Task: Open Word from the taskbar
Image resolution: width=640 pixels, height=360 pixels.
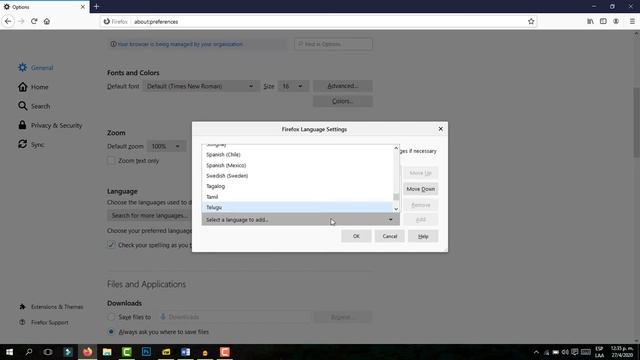Action: tap(185, 352)
